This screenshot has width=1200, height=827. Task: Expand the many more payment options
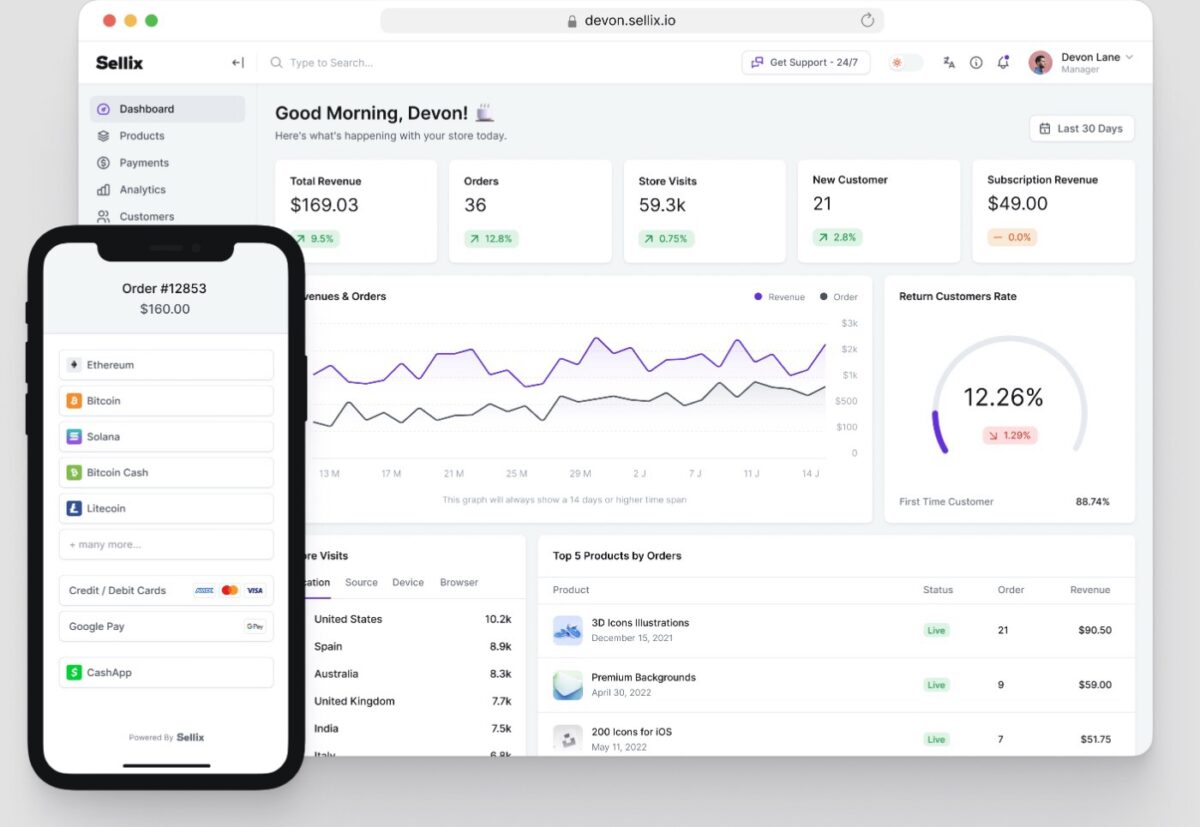[166, 543]
